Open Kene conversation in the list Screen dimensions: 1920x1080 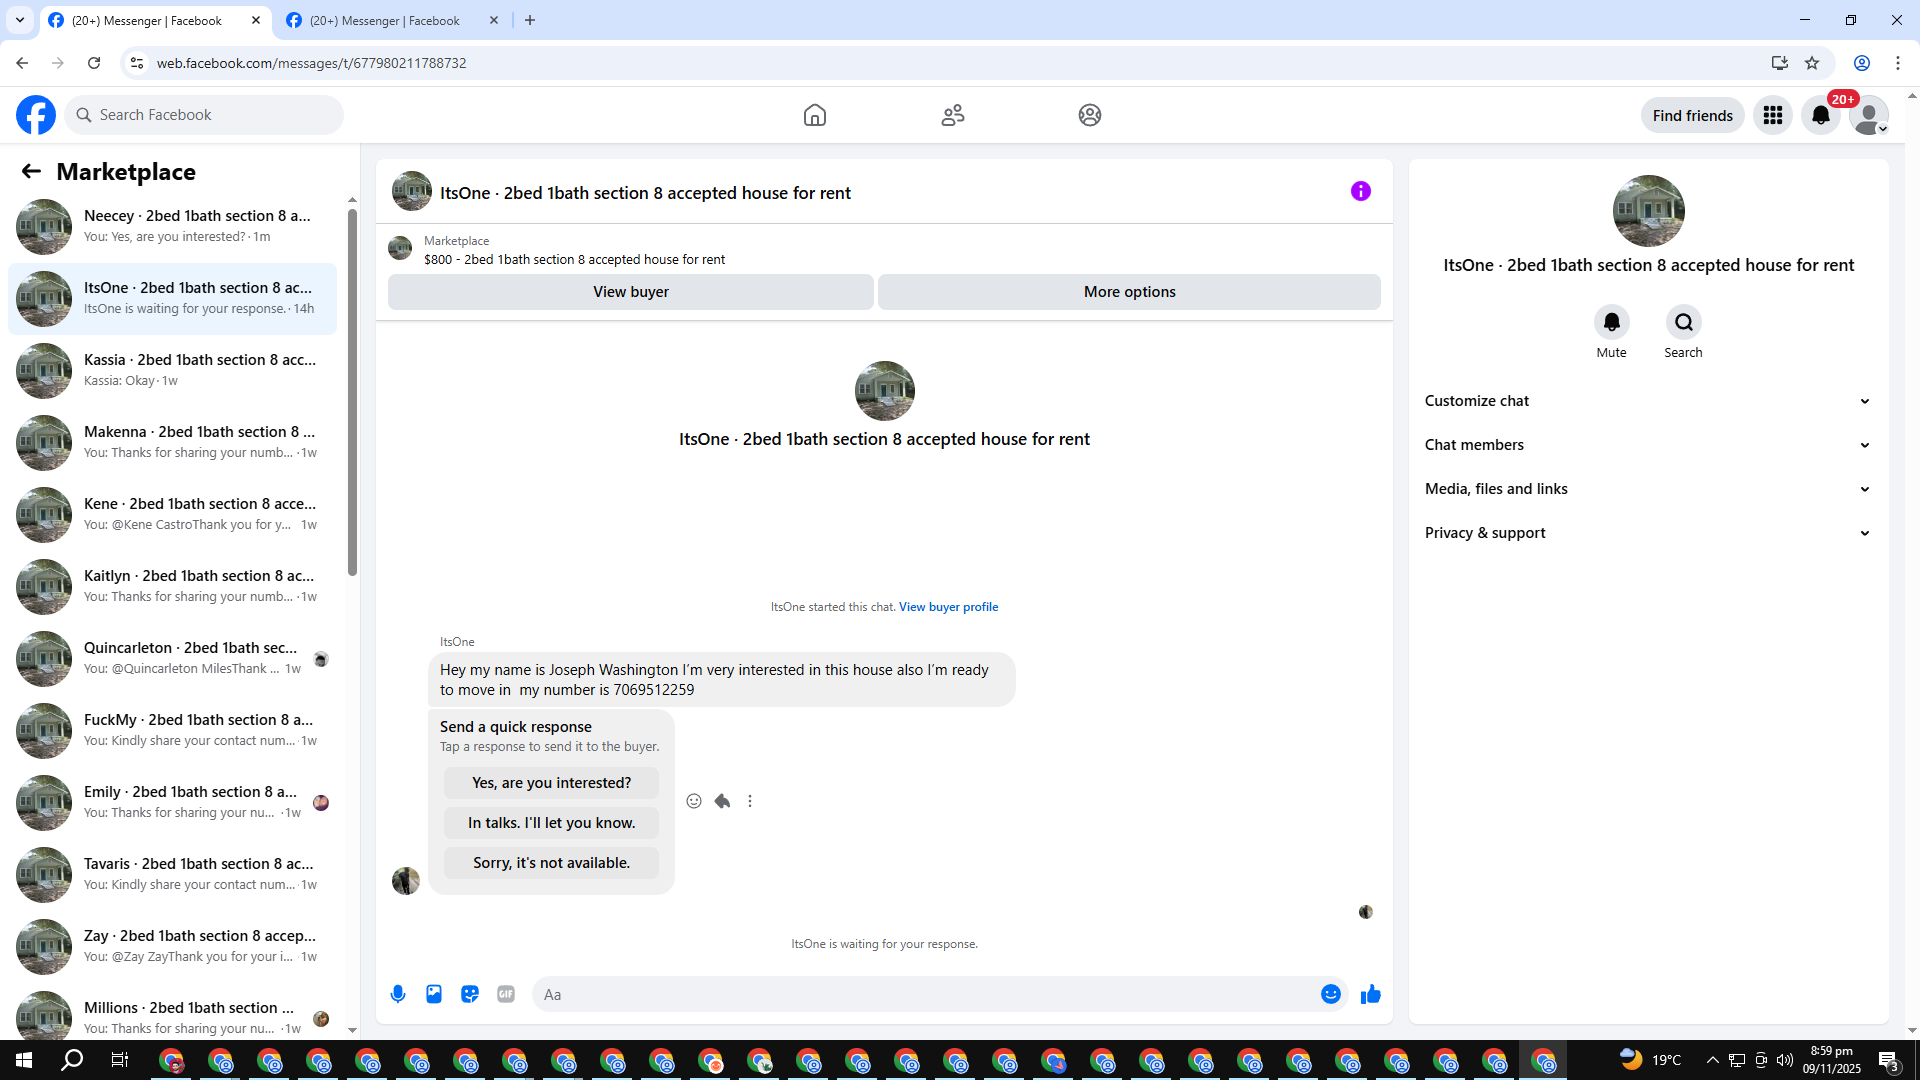click(172, 515)
